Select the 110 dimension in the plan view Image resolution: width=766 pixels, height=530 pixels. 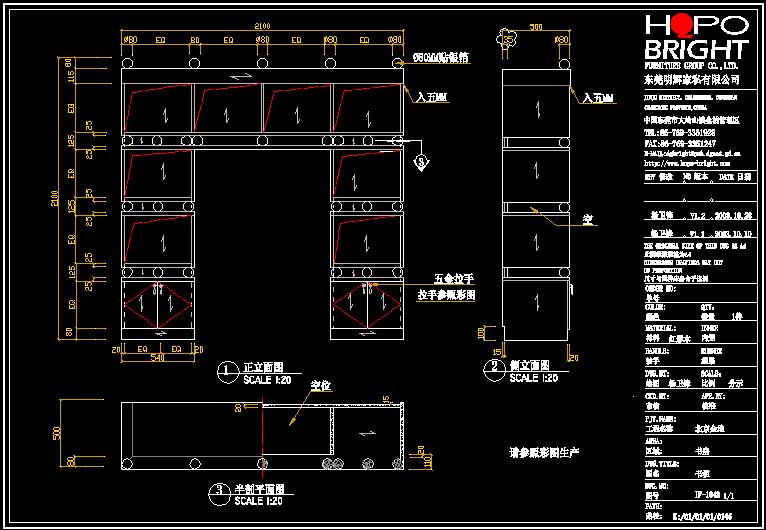pos(428,463)
